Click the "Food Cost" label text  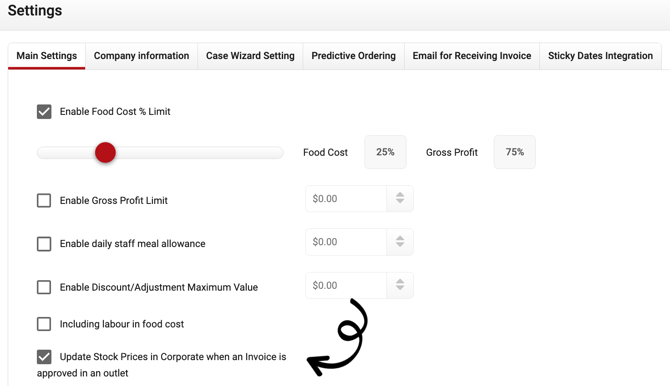click(326, 153)
